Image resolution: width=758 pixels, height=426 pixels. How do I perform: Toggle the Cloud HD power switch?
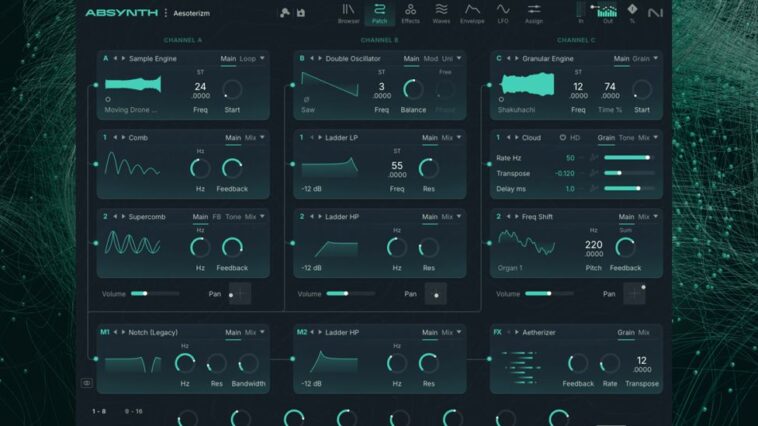(563, 138)
